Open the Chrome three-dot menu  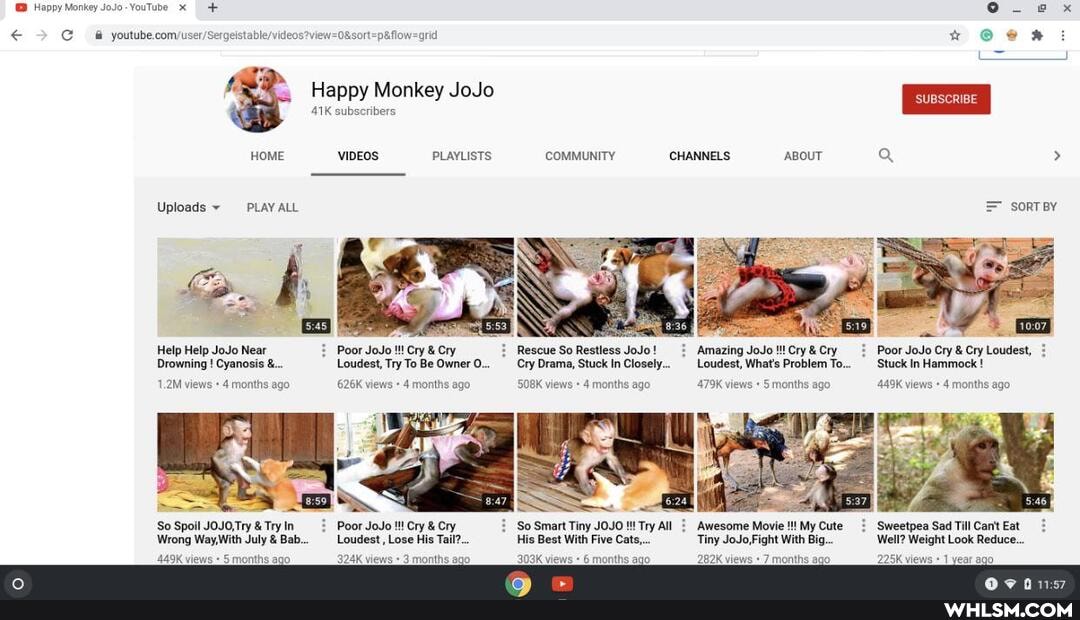point(1063,35)
